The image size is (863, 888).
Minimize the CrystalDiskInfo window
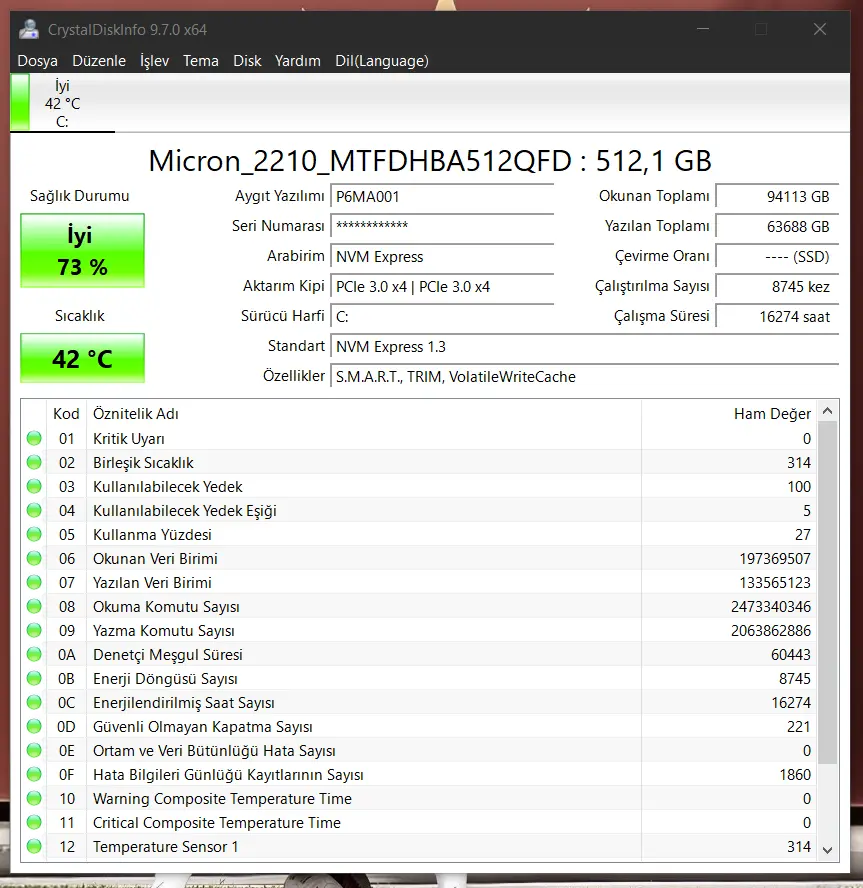pos(703,29)
